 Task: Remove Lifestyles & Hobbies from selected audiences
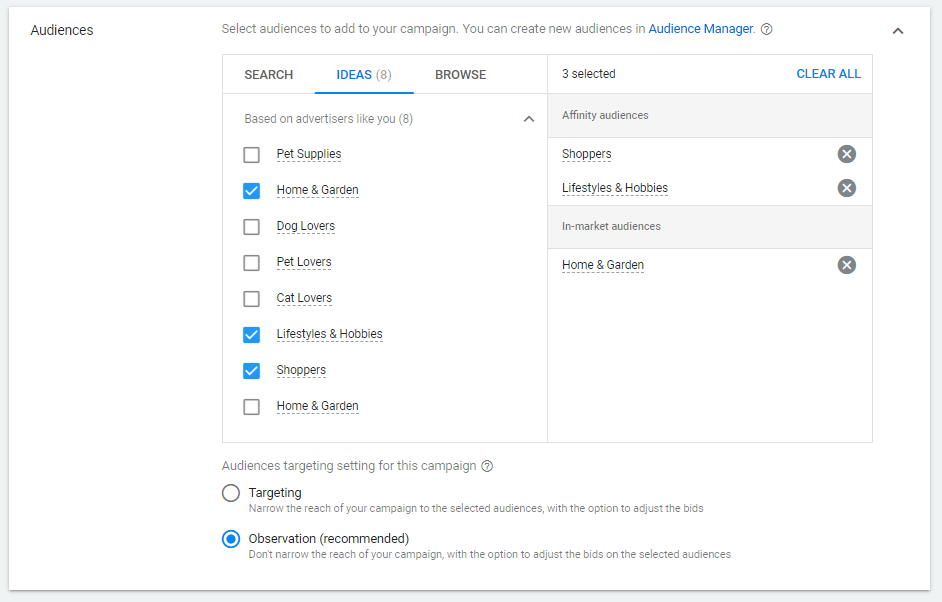847,188
